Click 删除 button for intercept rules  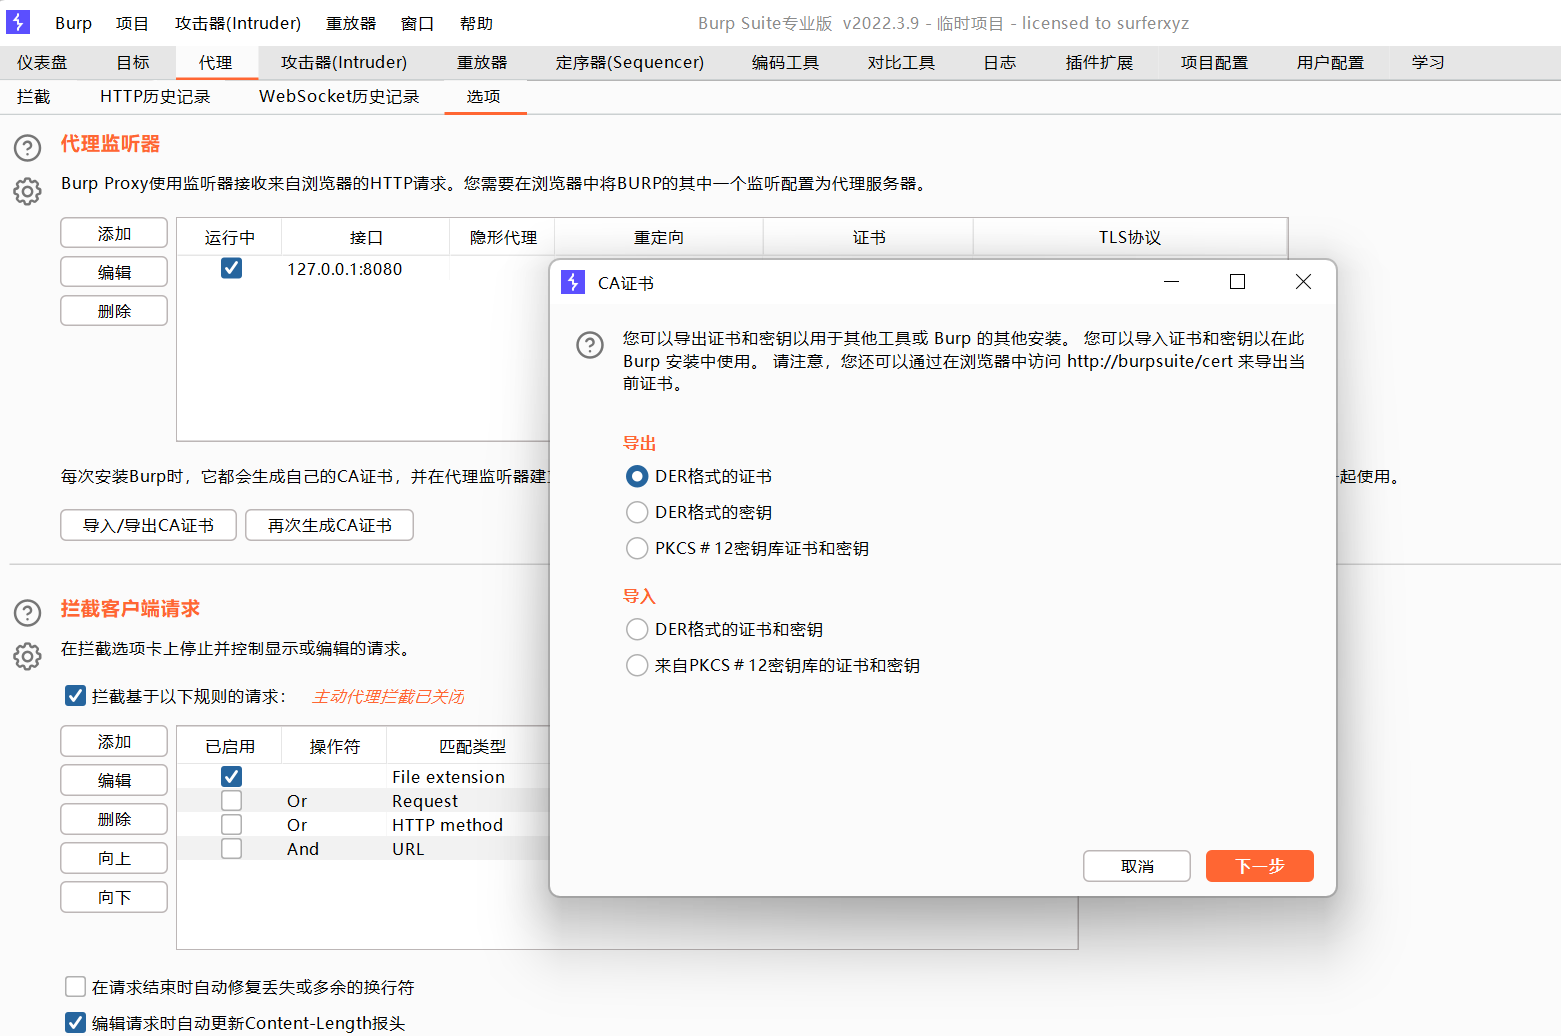coord(114,819)
